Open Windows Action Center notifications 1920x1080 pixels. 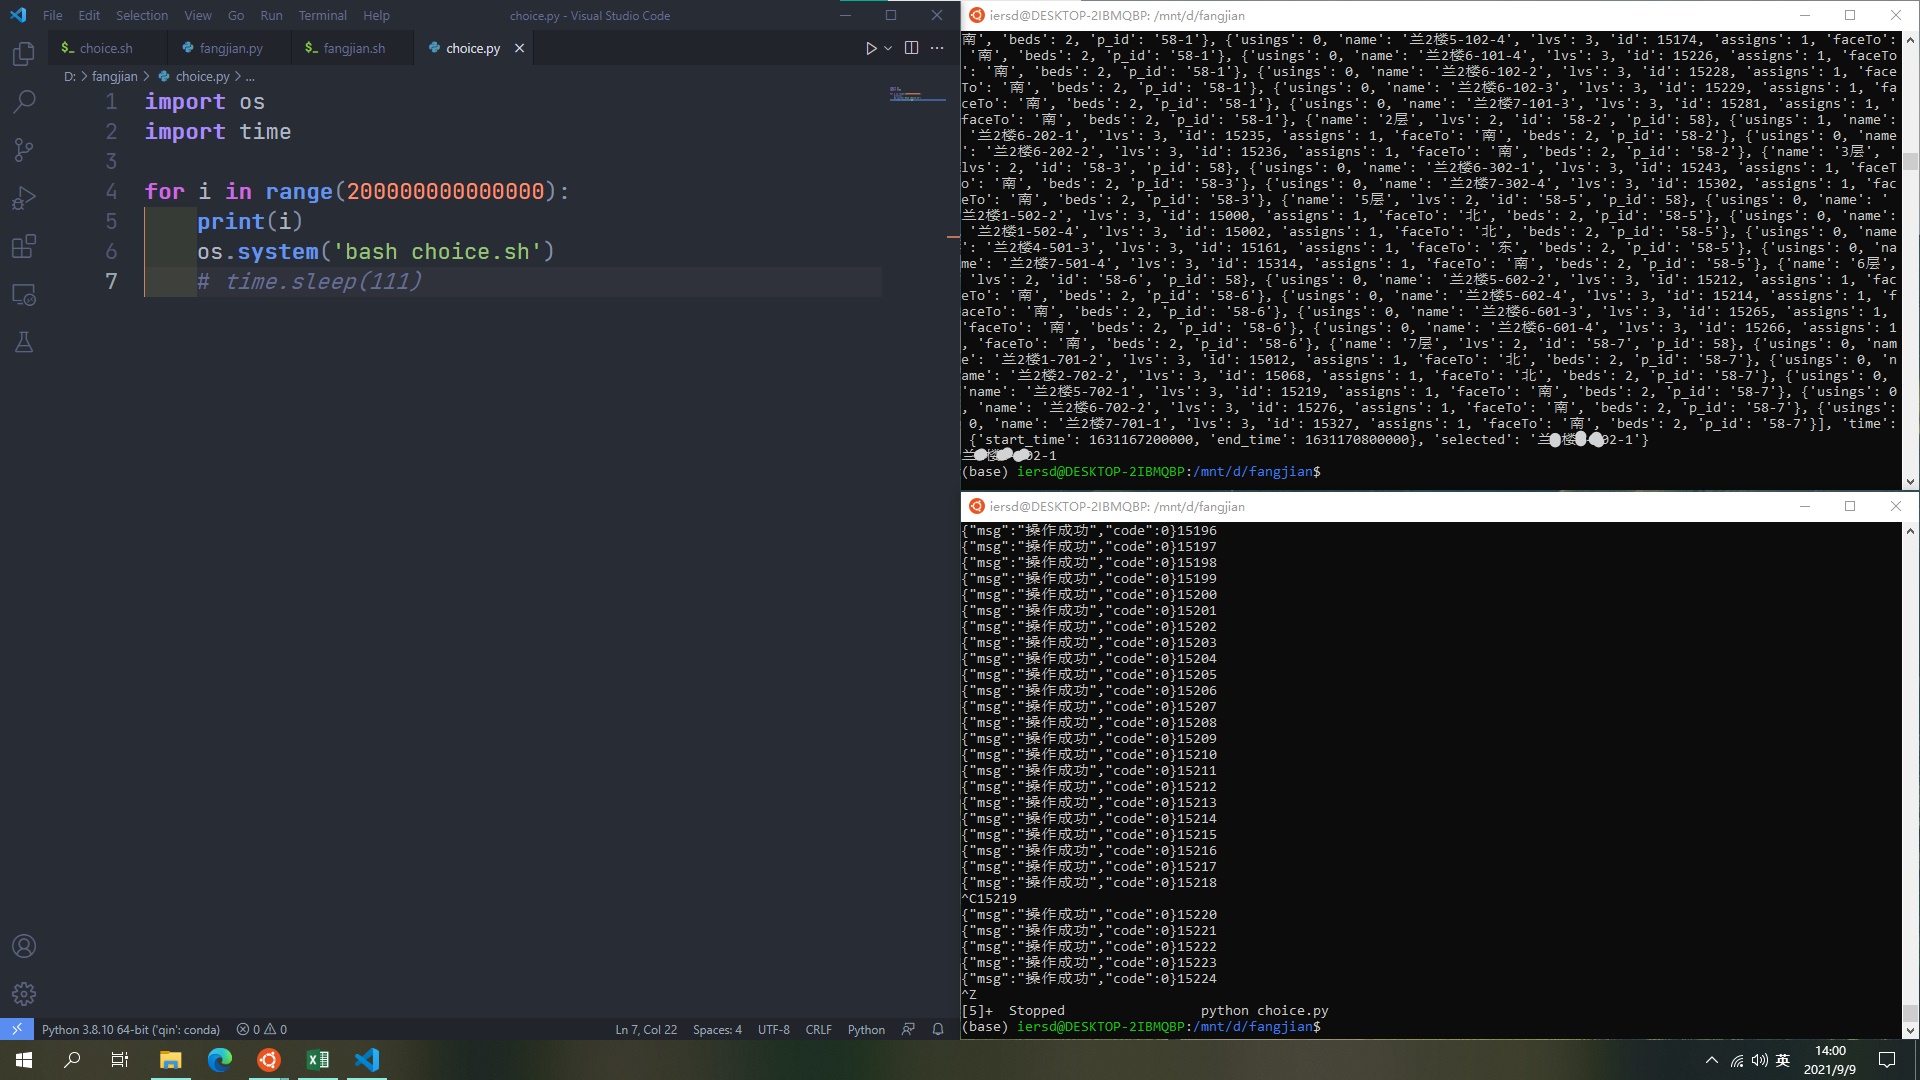click(x=1887, y=1060)
